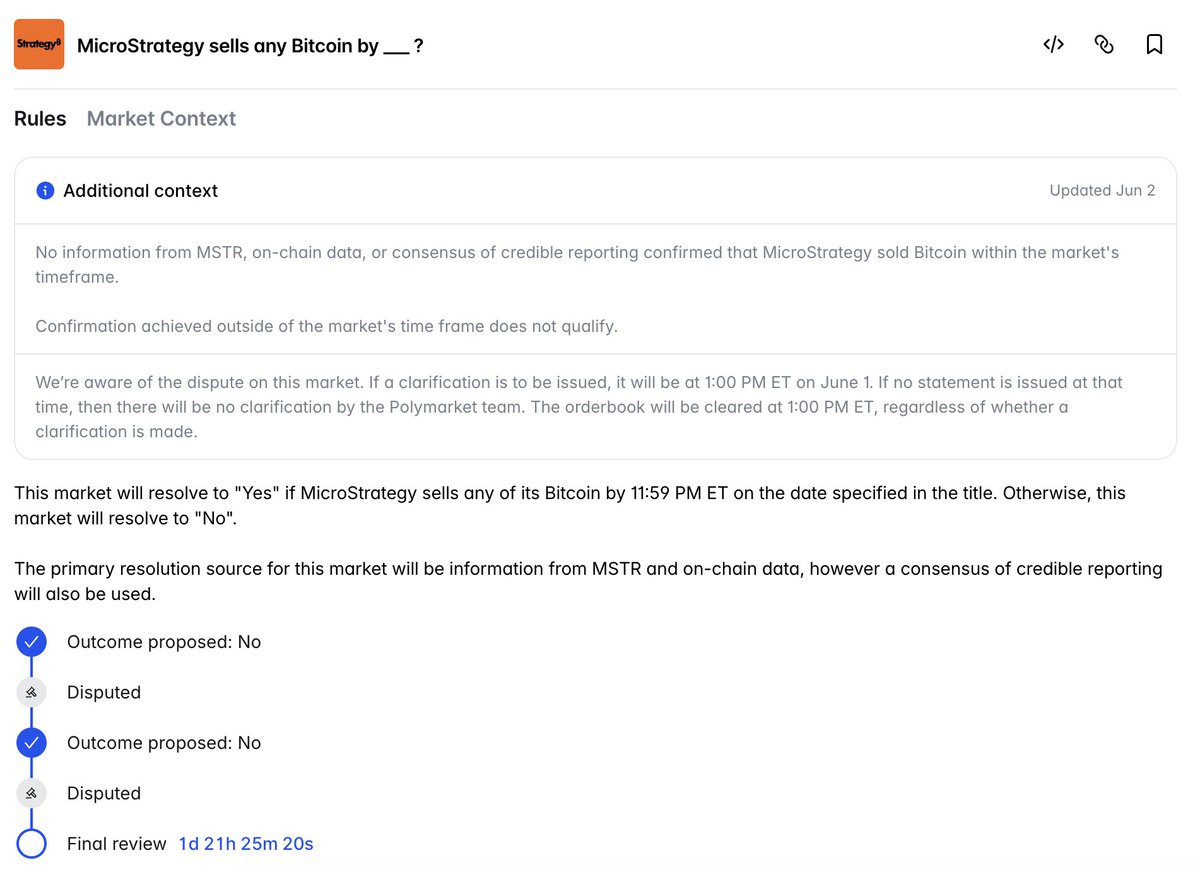1200x872 pixels.
Task: Click the market title heading
Action: pos(250,45)
